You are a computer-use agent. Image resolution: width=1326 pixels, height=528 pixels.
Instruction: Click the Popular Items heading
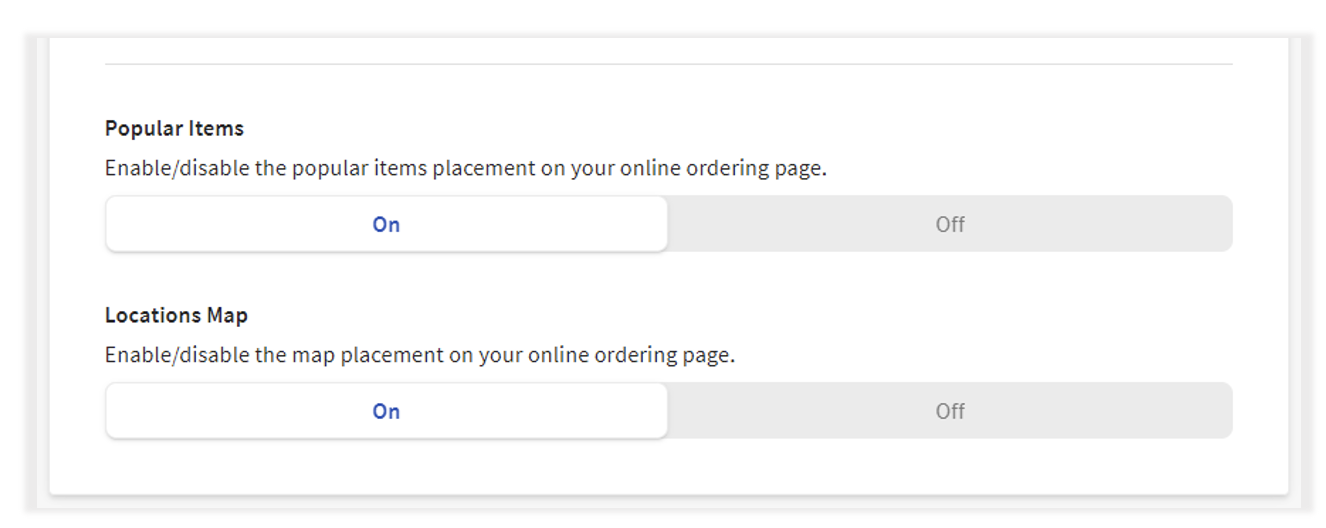pos(174,129)
